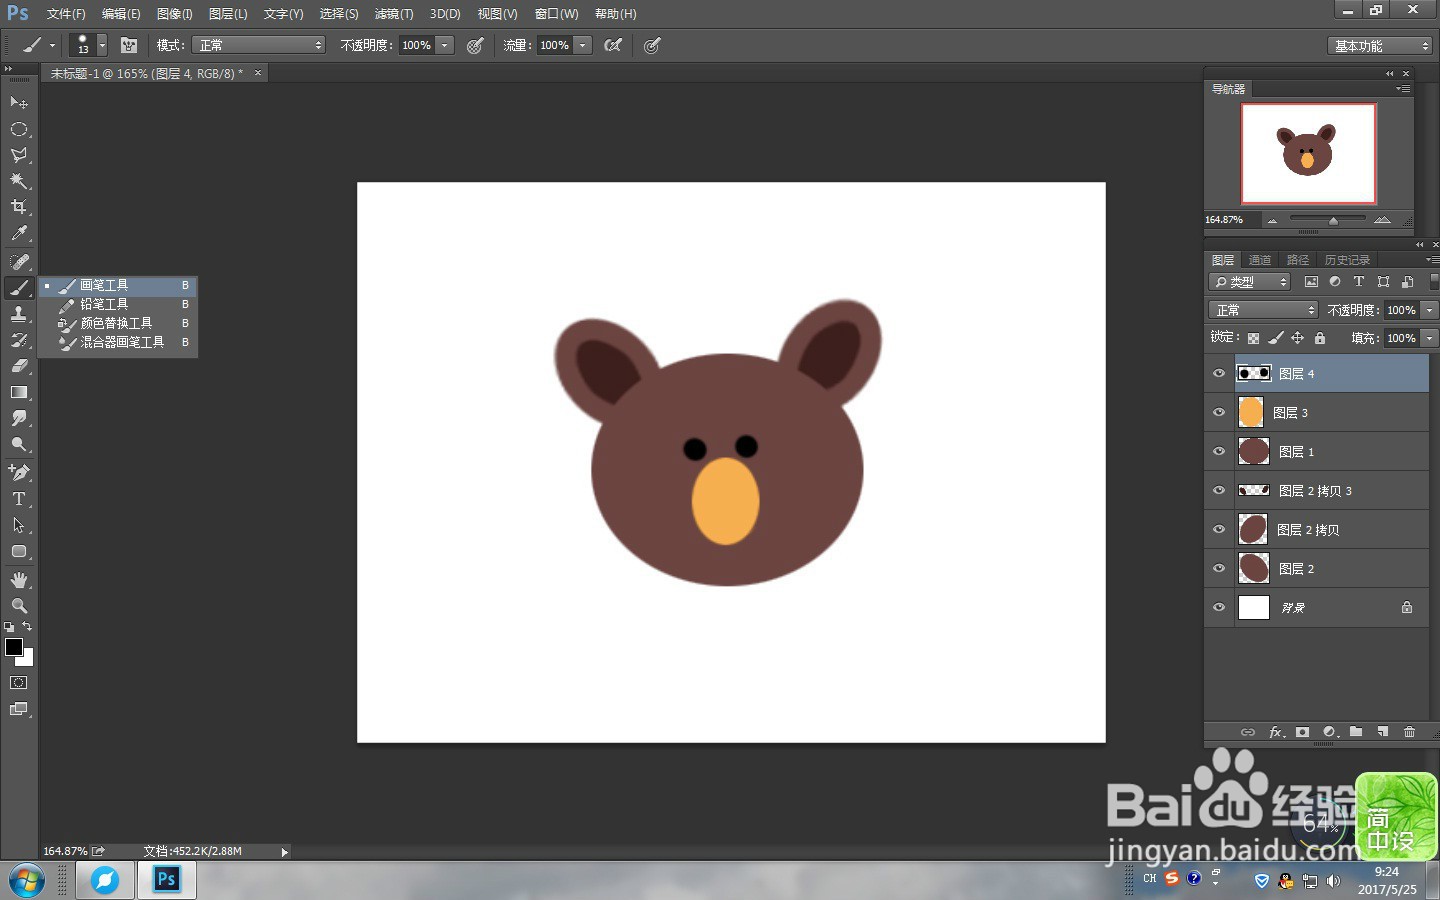Screen dimensions: 1440x900
Task: Enable airbrush-style build-up icon
Action: [613, 45]
